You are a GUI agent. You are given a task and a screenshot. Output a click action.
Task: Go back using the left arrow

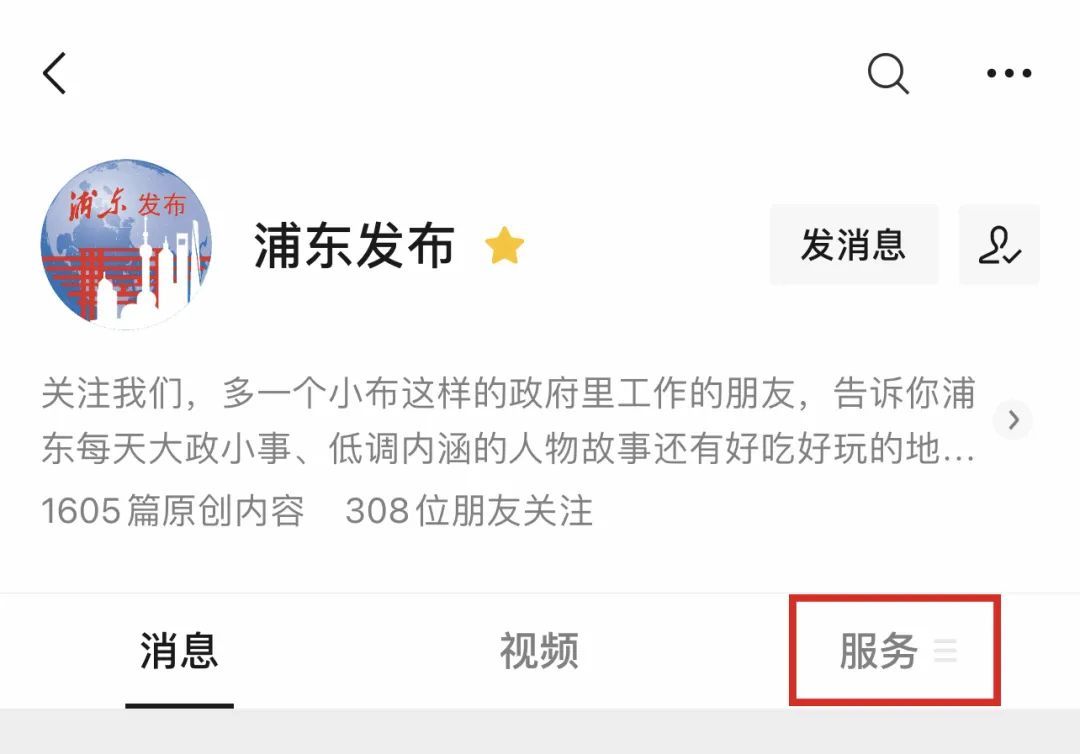point(54,73)
